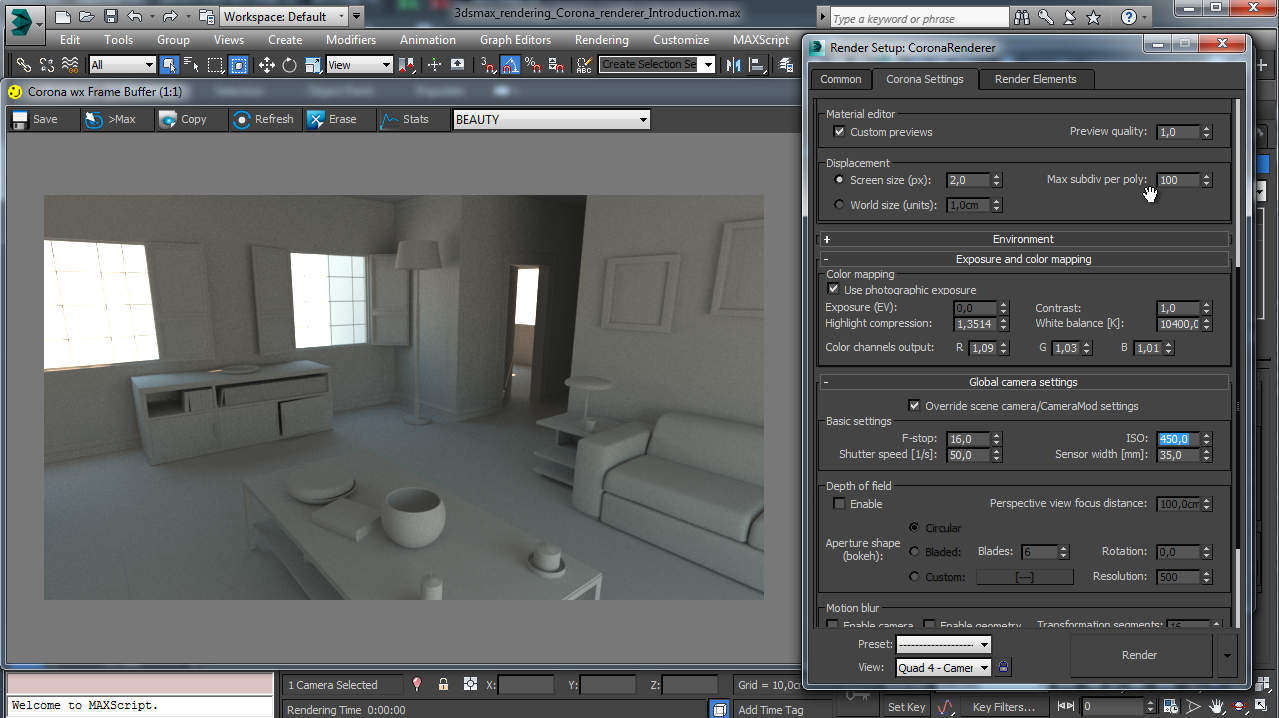Open a file using the folder icon
The width and height of the screenshot is (1279, 718).
(x=87, y=17)
